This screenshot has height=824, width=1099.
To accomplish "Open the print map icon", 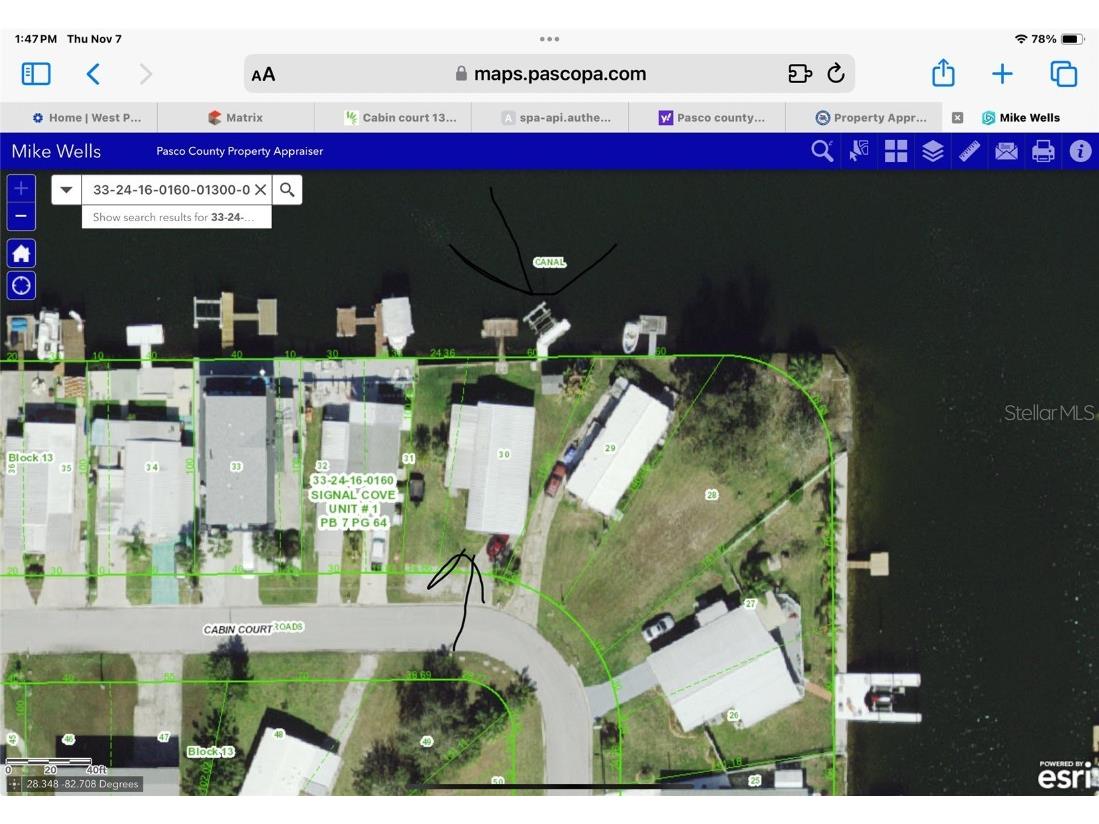I will pos(1043,151).
